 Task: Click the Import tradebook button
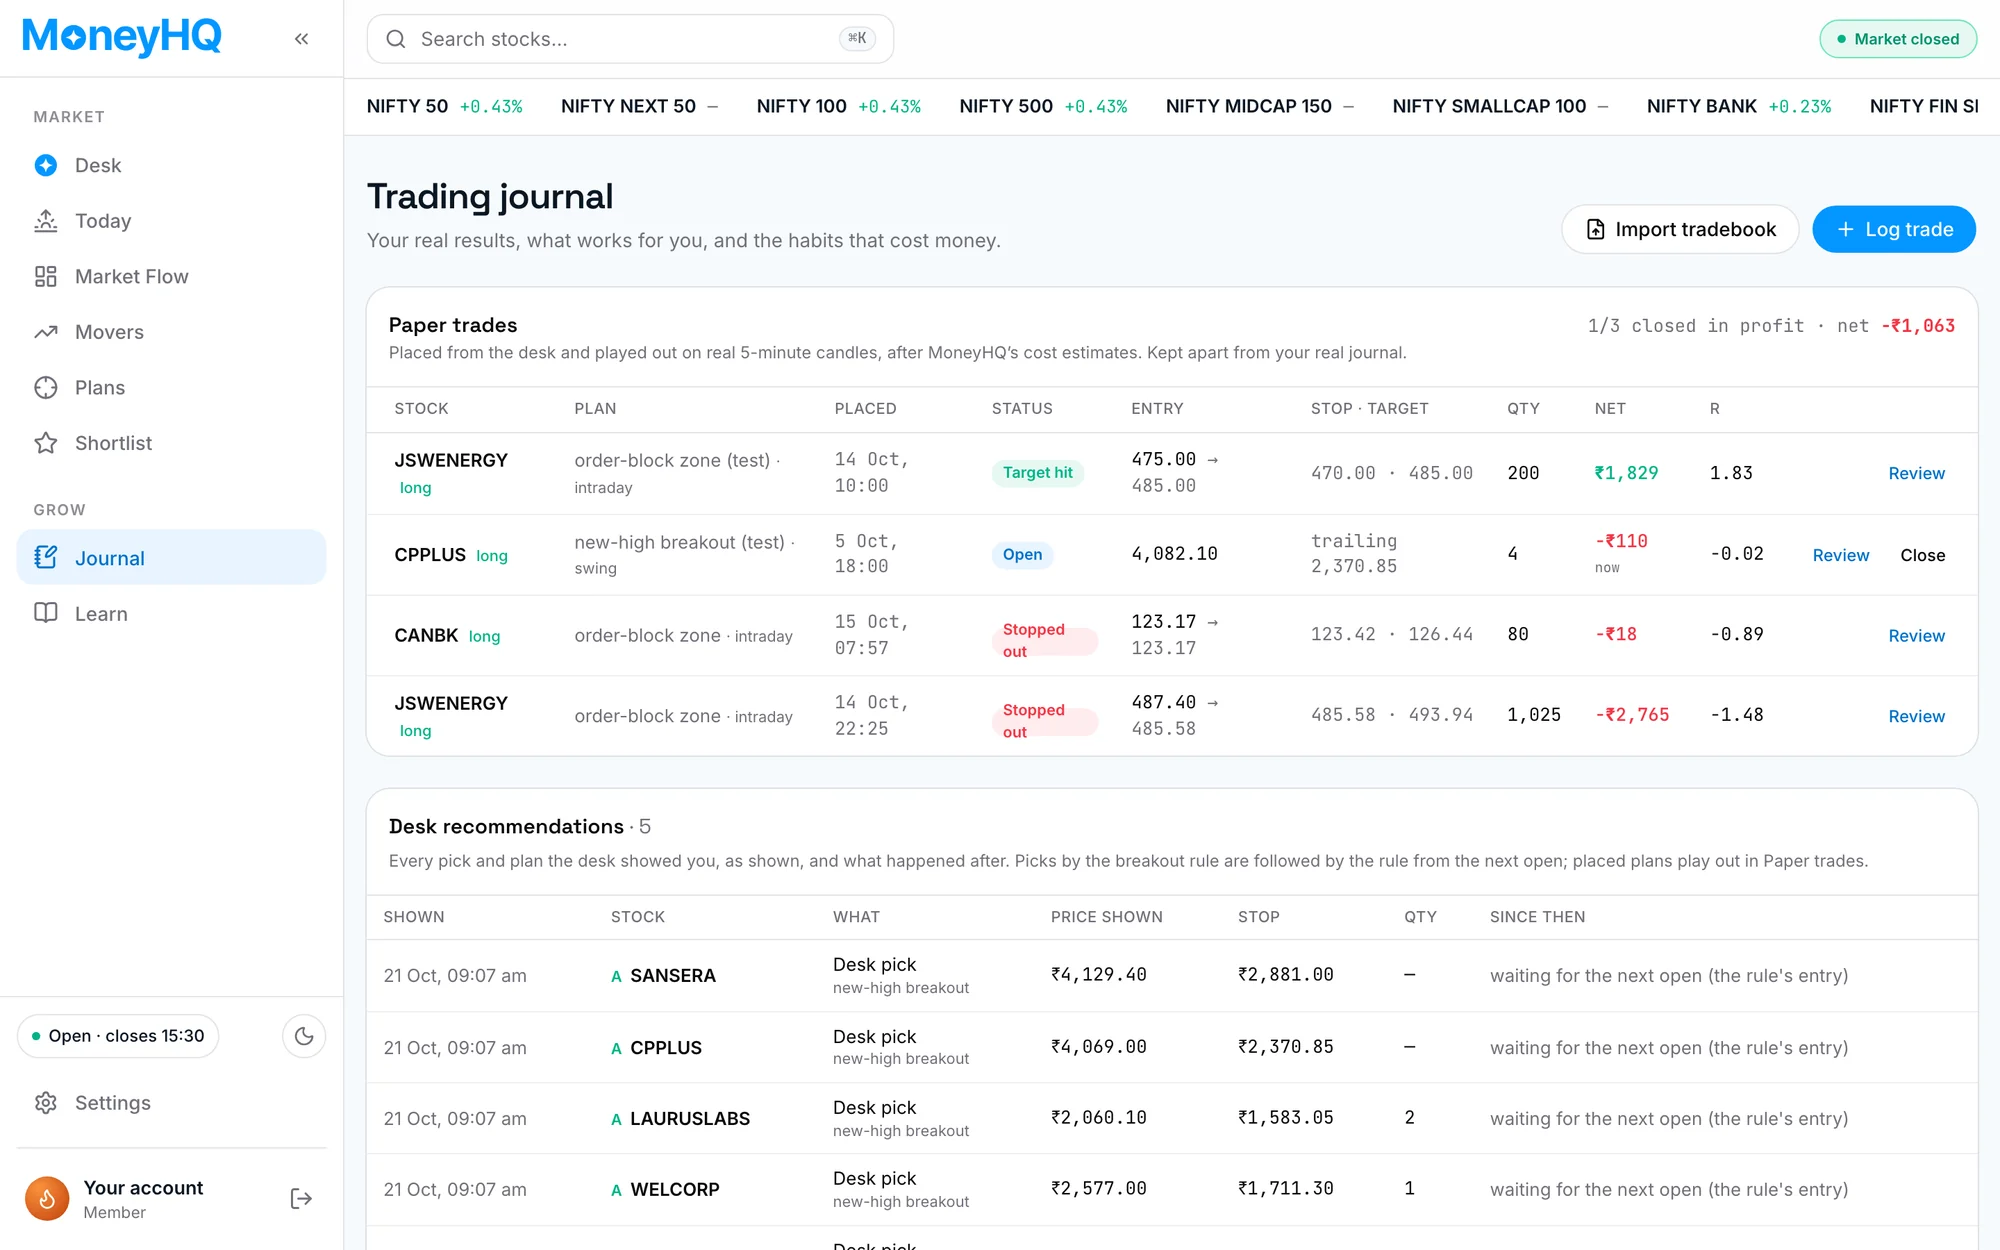(1680, 229)
